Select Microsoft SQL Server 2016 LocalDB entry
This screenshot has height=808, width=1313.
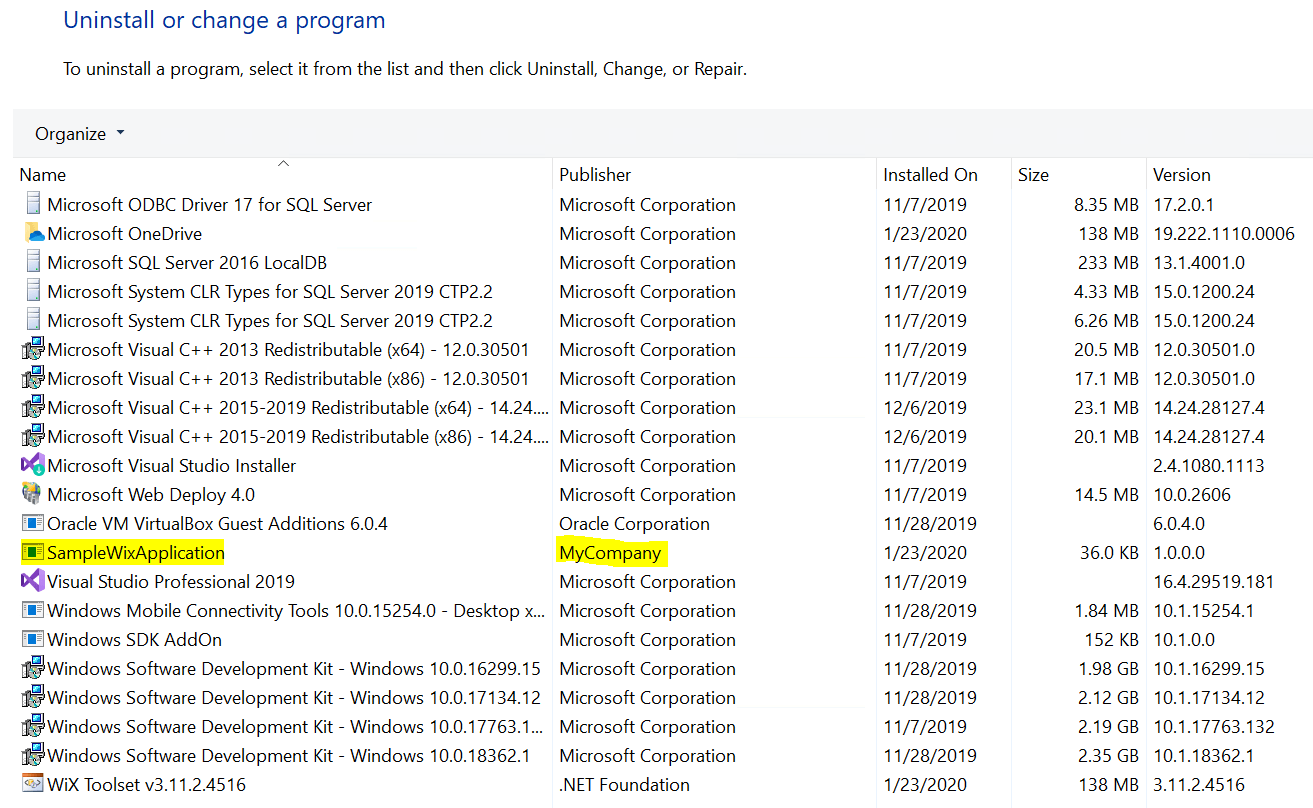[x=187, y=263]
